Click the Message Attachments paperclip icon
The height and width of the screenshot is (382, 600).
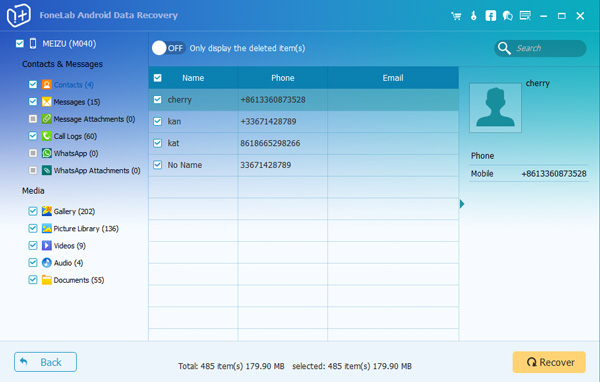click(x=47, y=119)
